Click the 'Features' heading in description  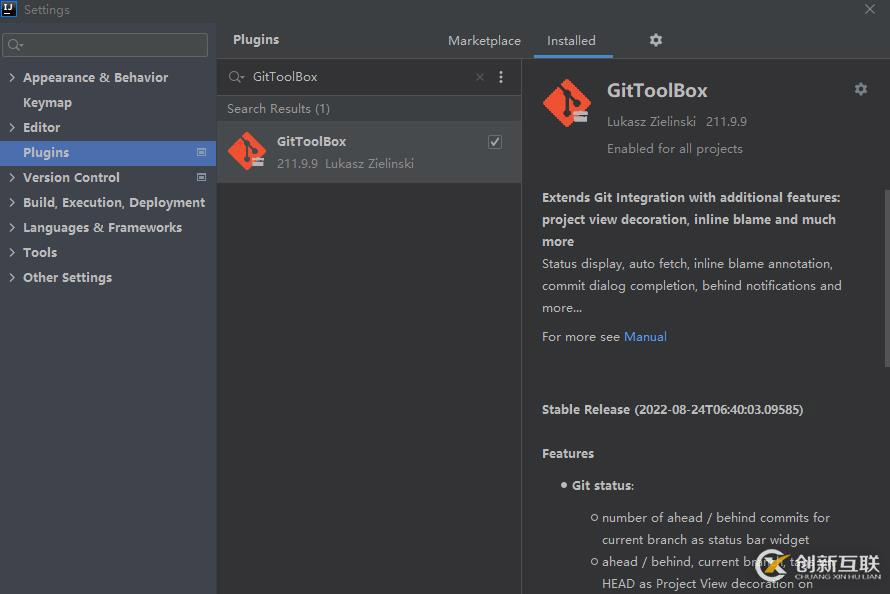pyautogui.click(x=568, y=454)
